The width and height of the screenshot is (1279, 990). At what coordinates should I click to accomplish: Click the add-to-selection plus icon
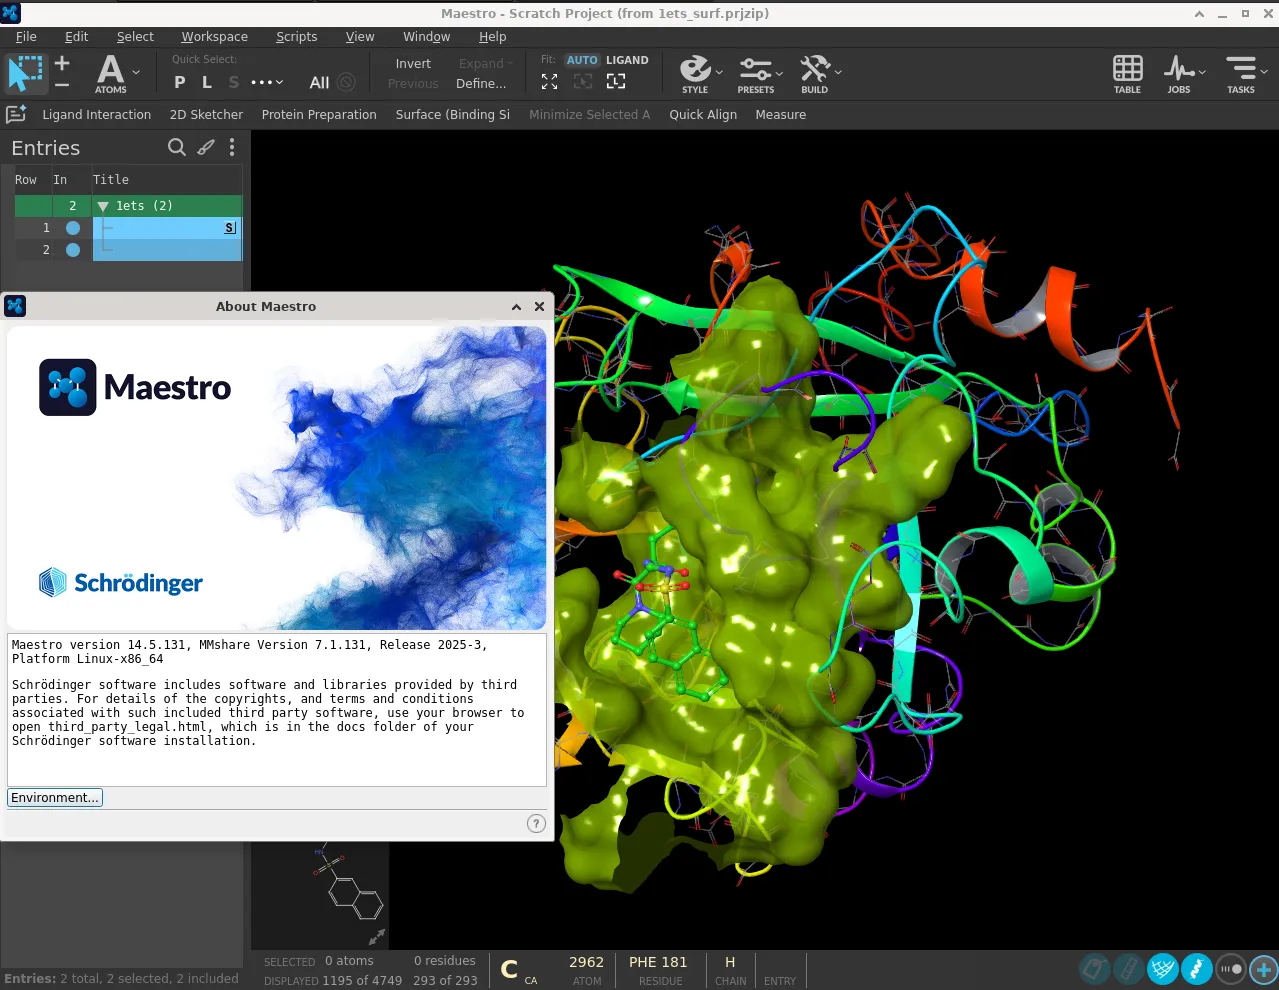[62, 64]
